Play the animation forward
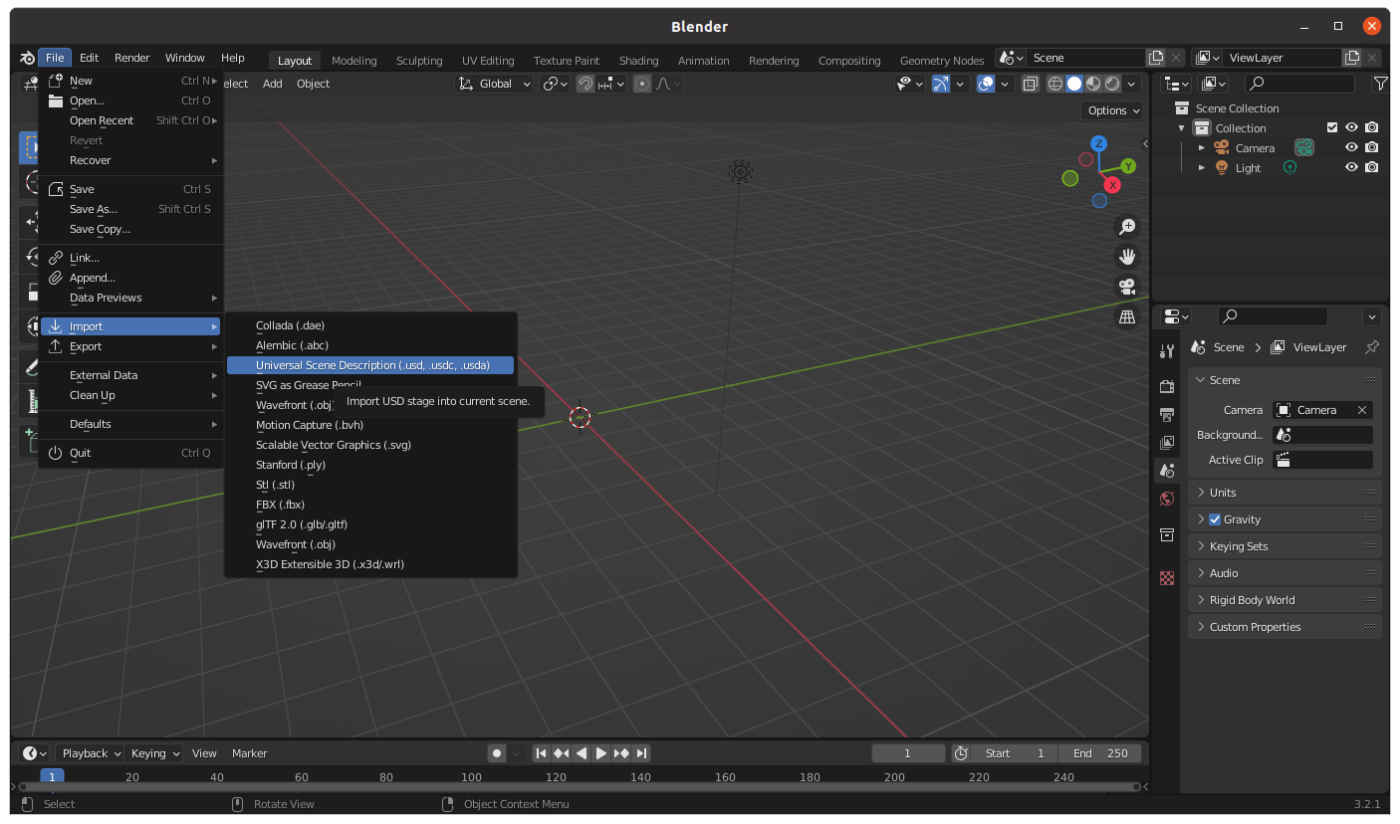The height and width of the screenshot is (824, 1400). tap(601, 753)
